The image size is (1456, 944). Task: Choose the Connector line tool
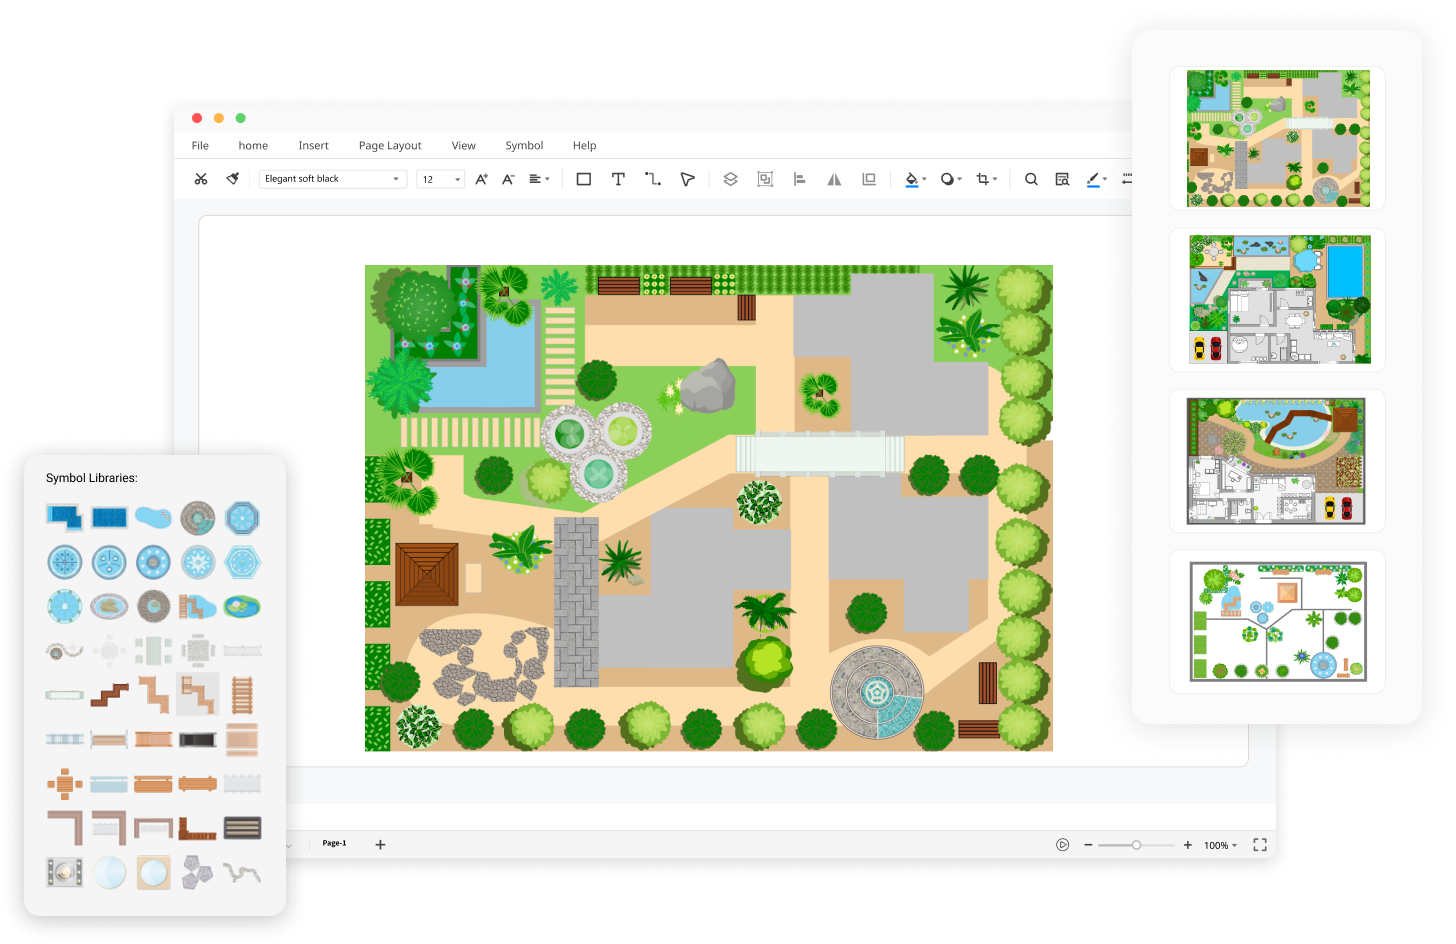653,179
